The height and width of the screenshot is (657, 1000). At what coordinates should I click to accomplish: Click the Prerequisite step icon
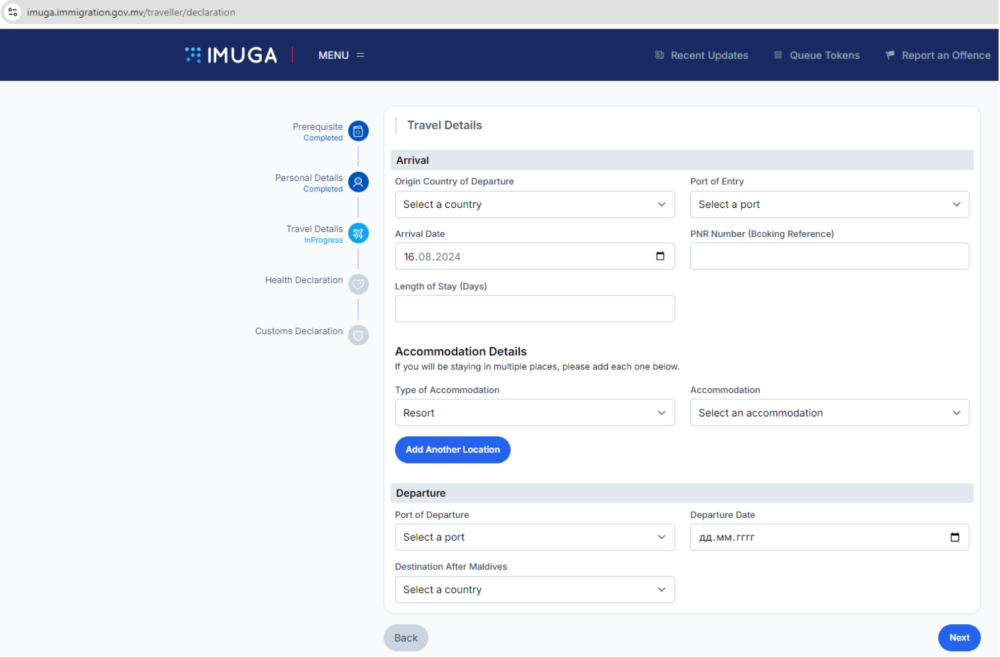pyautogui.click(x=358, y=131)
